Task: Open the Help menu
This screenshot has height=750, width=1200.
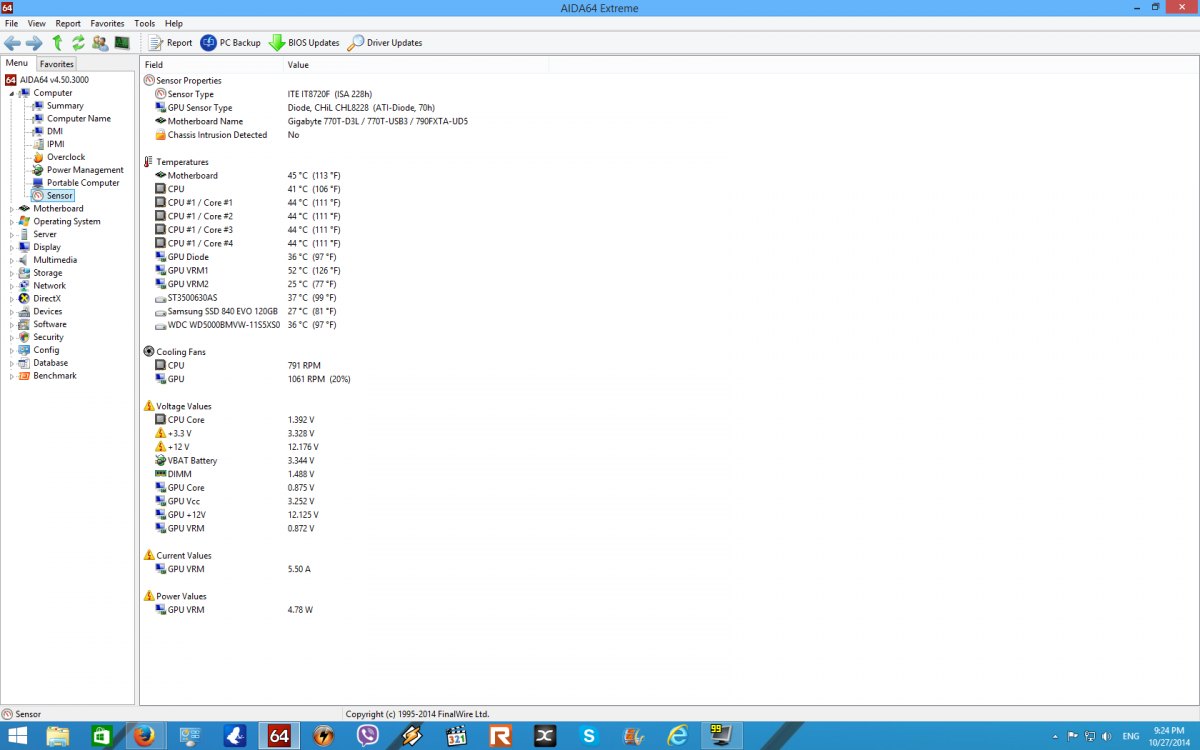Action: (x=174, y=23)
